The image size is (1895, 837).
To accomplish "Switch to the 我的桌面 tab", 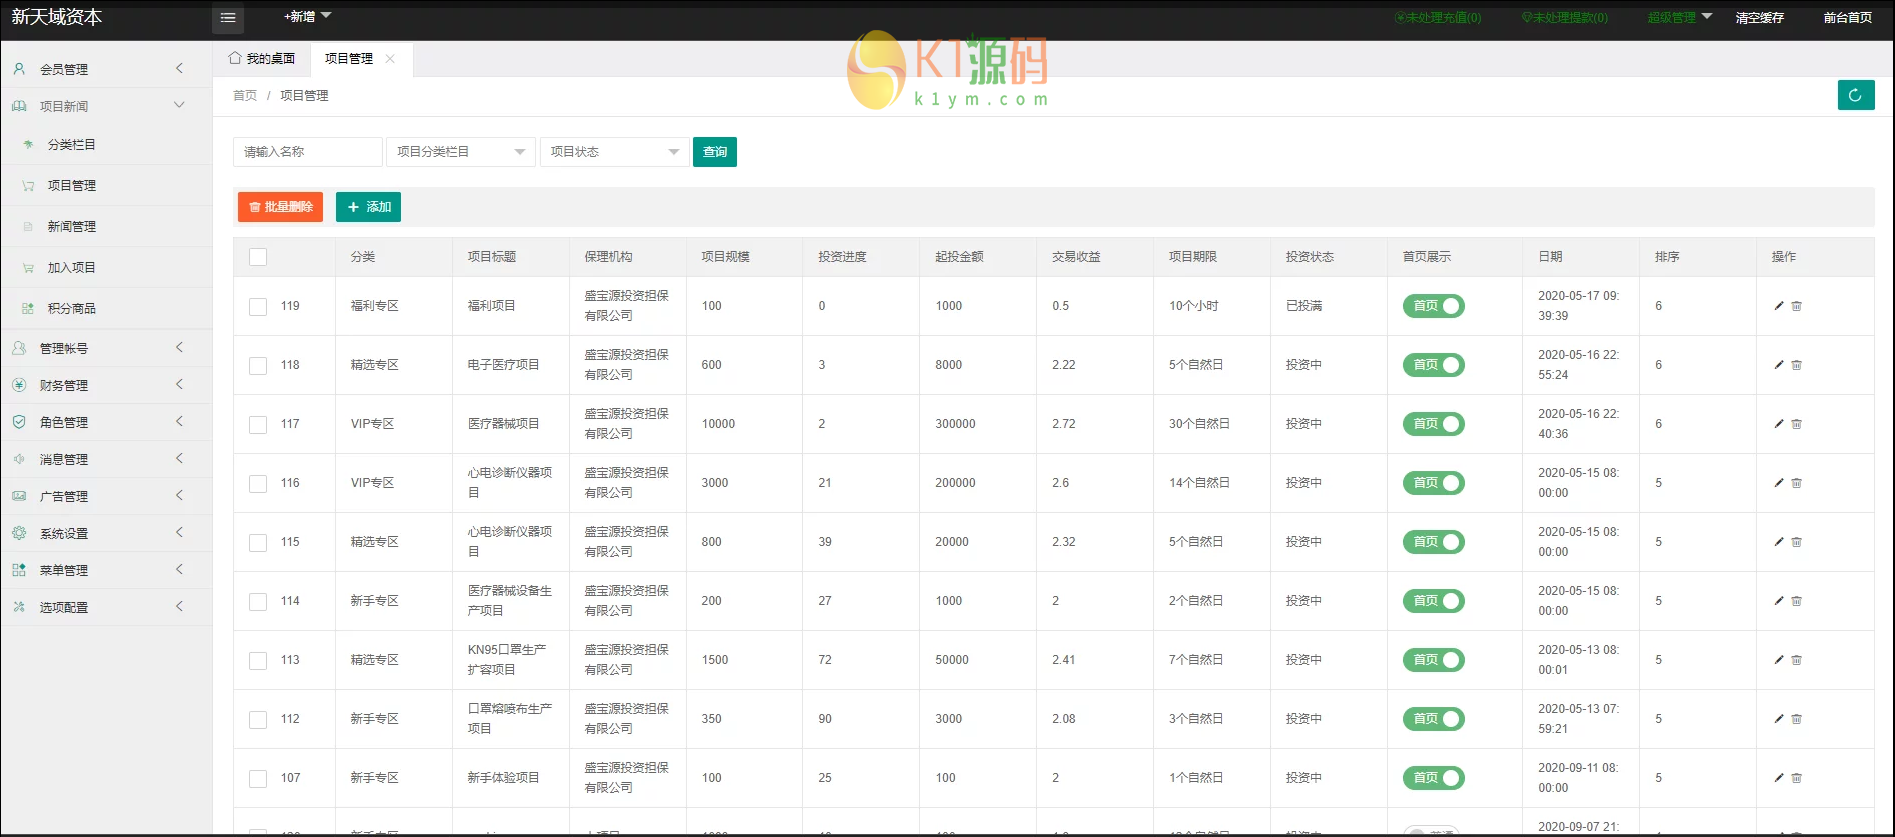I will point(262,59).
